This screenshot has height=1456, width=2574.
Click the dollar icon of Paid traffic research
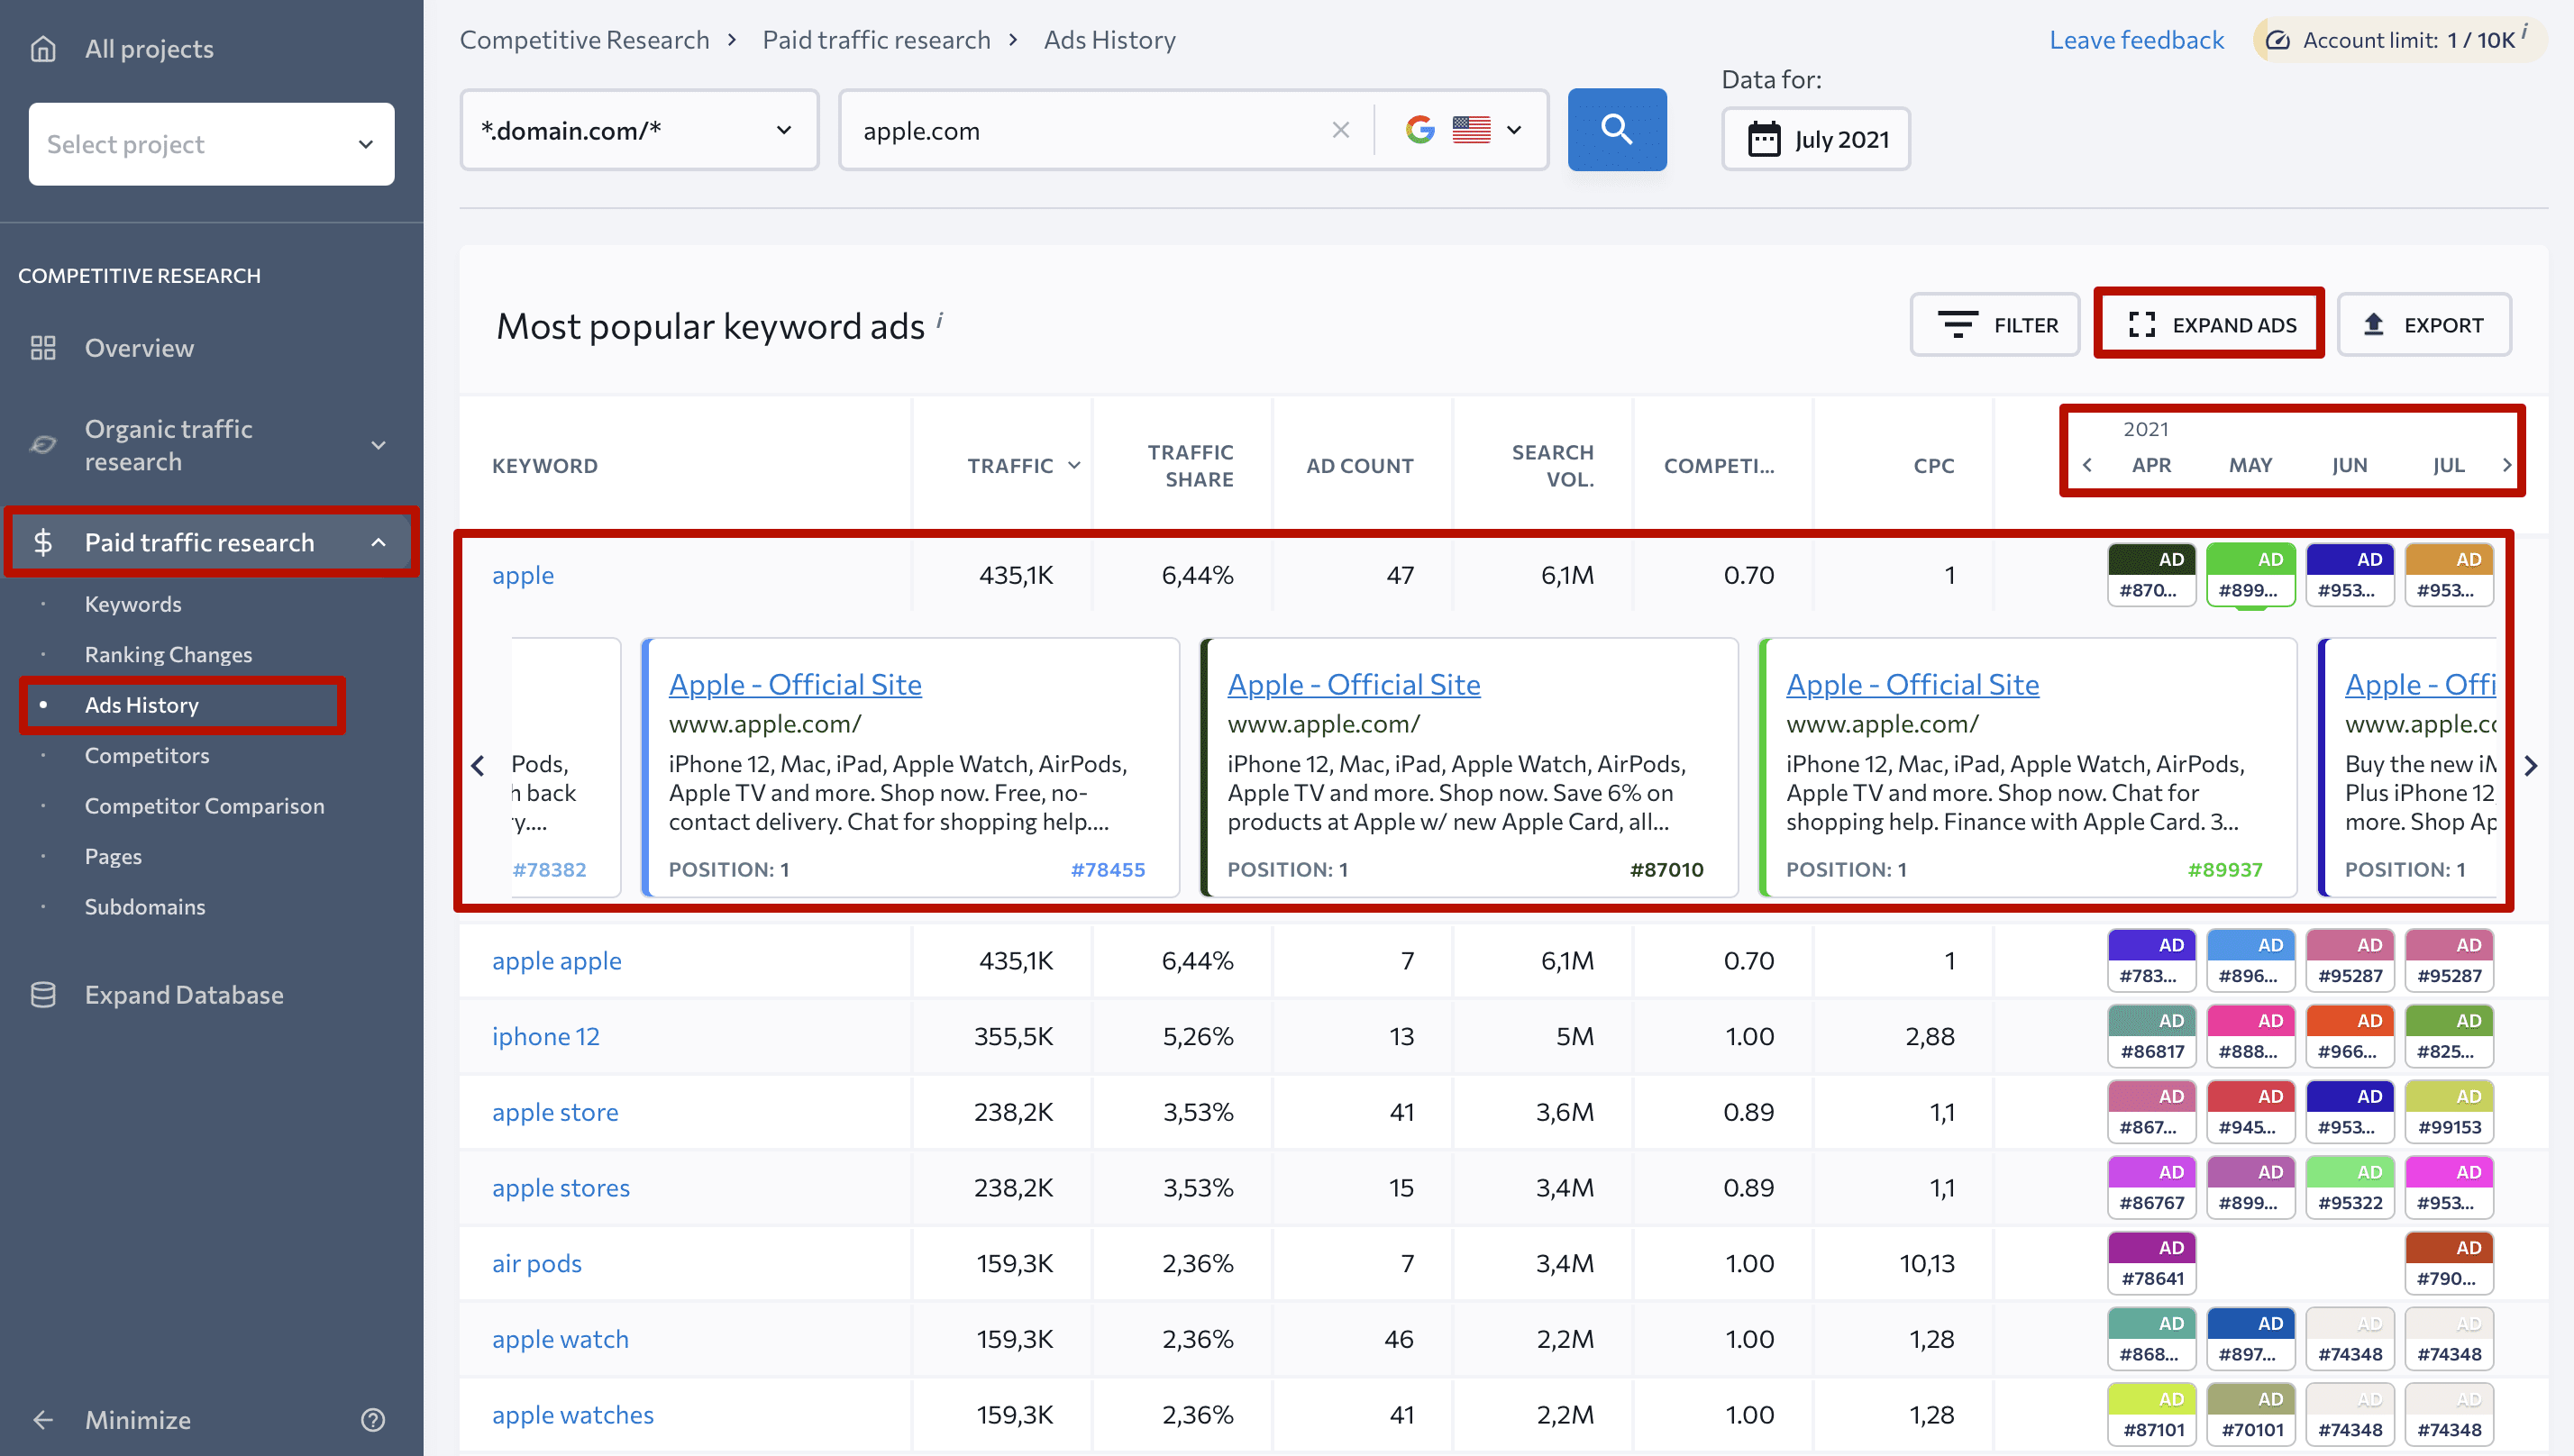click(43, 542)
